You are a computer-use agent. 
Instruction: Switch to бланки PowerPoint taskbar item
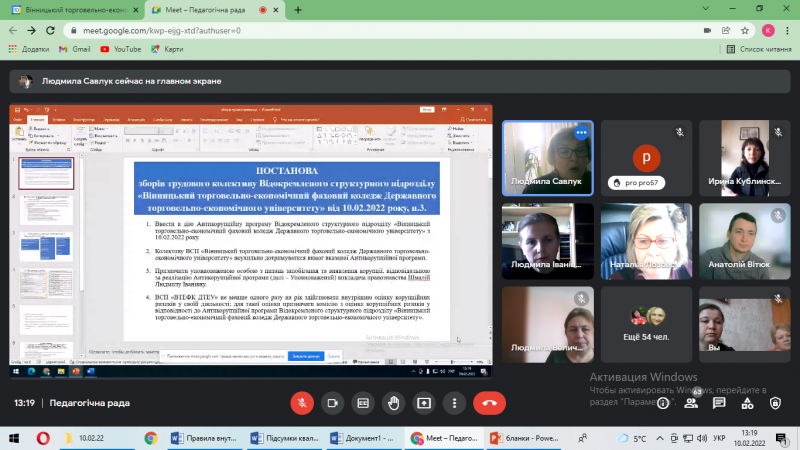click(x=524, y=438)
